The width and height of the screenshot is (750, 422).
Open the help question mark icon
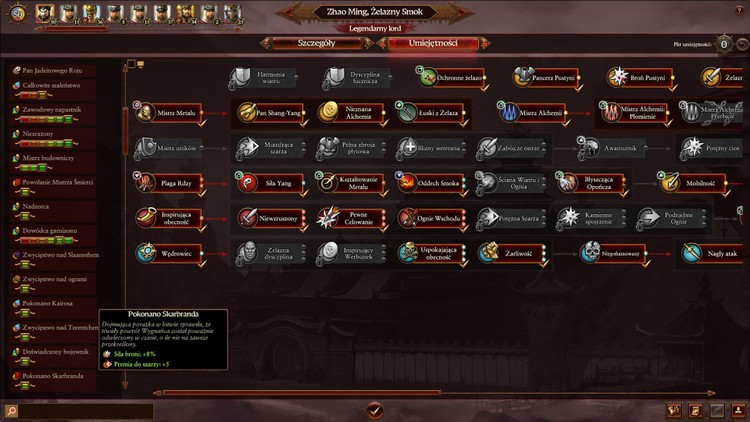pos(739,11)
